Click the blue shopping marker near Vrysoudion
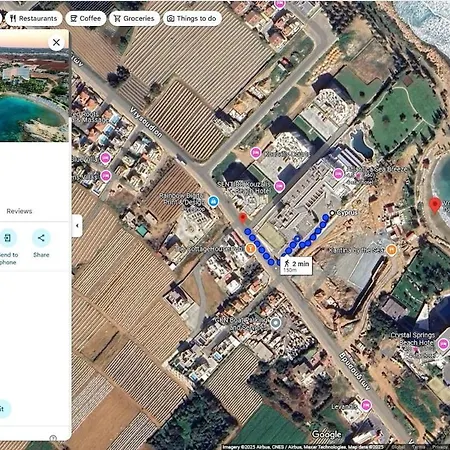This screenshot has height=450, width=450. [x=213, y=201]
